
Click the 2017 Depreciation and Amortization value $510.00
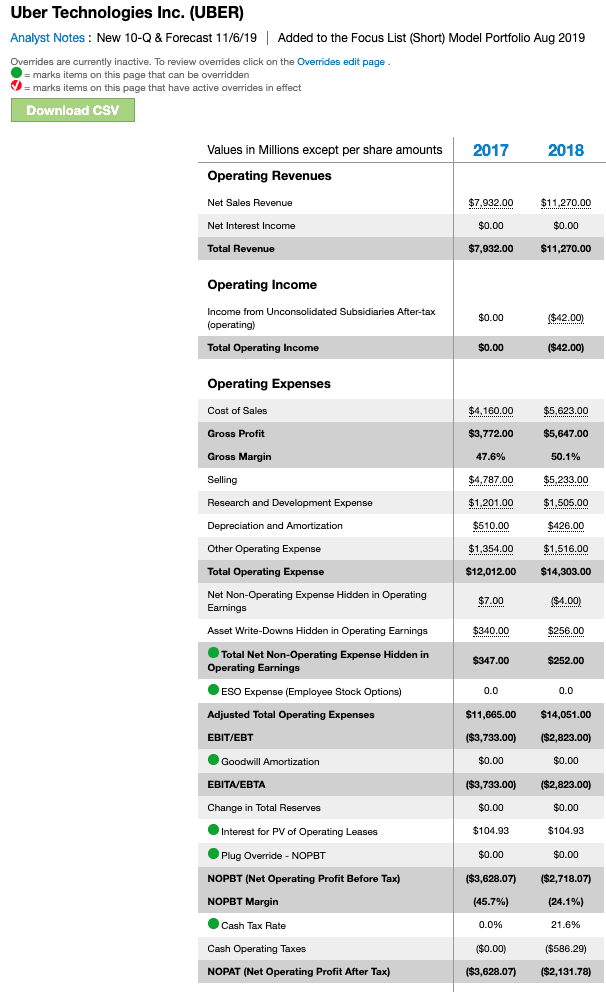491,526
